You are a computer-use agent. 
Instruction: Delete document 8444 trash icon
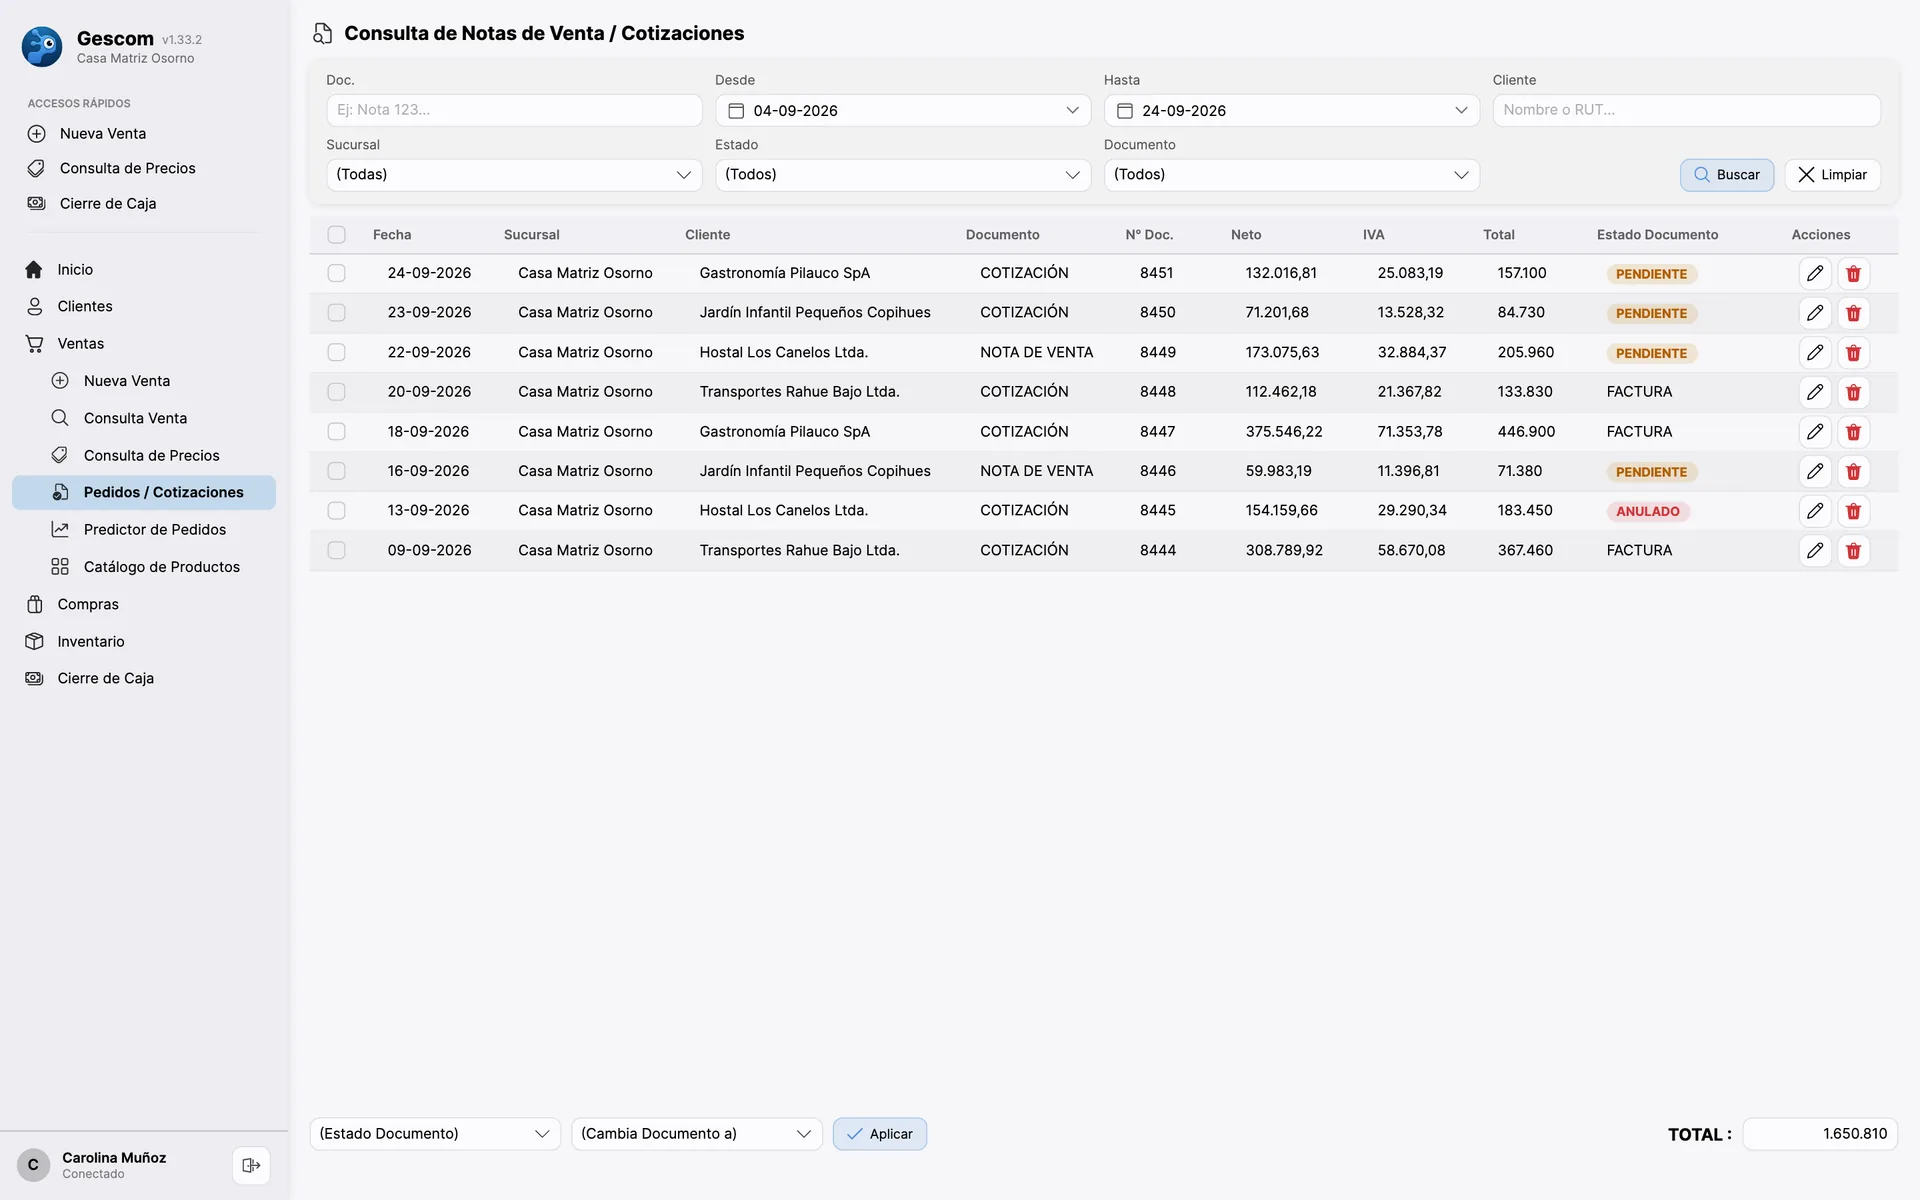1853,550
